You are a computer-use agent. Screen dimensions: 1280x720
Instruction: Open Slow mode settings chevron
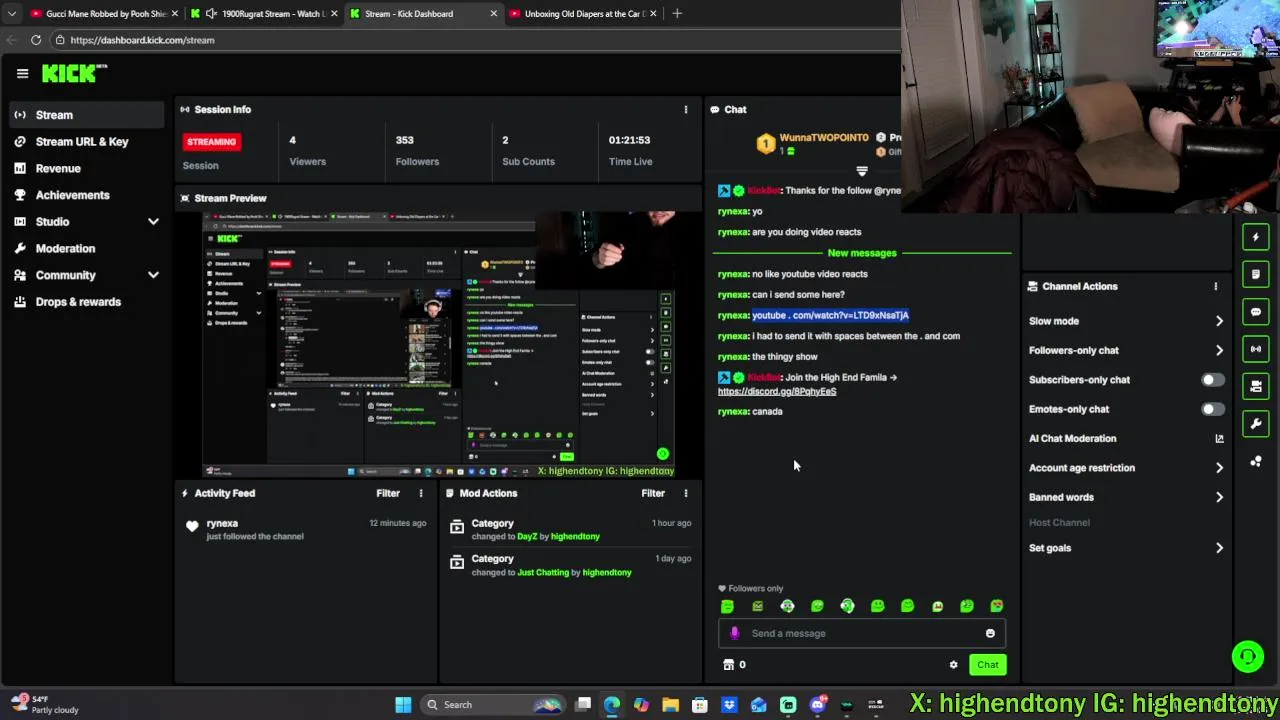(1219, 321)
